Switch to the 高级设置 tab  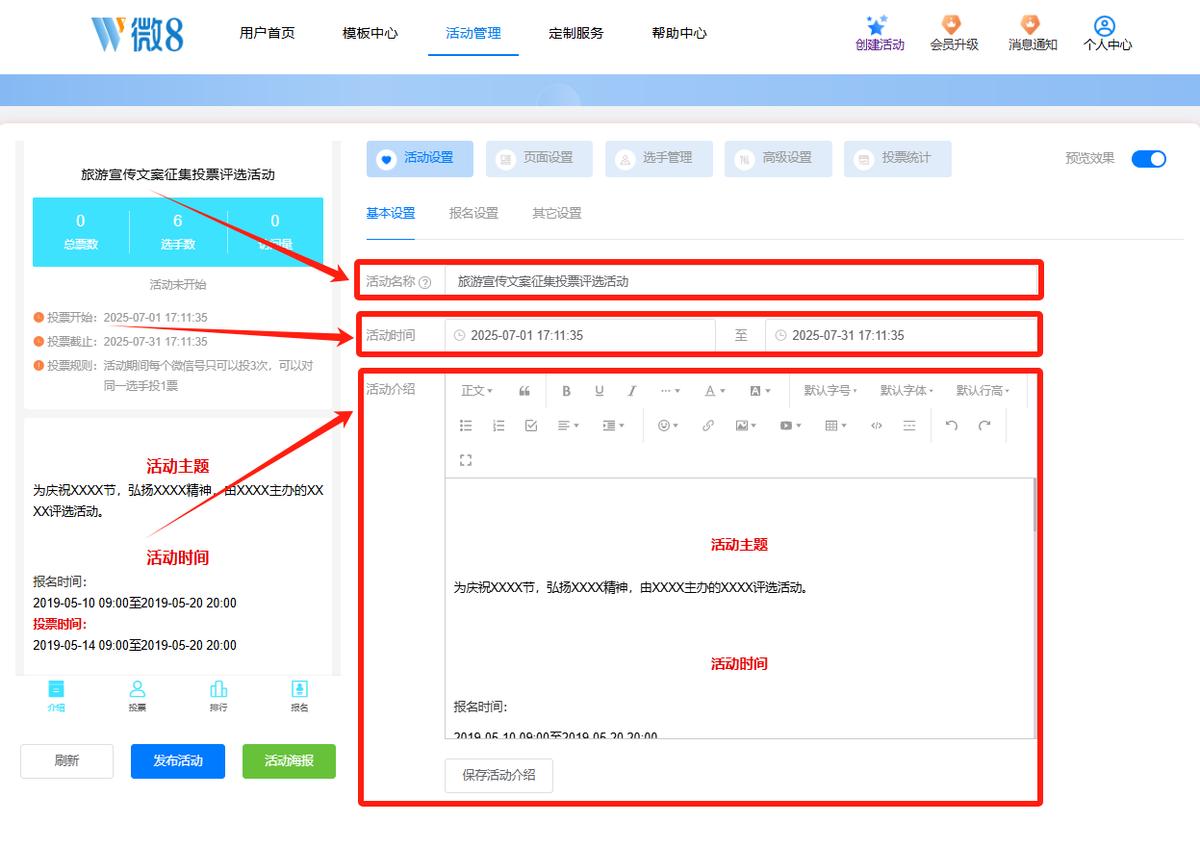778,158
